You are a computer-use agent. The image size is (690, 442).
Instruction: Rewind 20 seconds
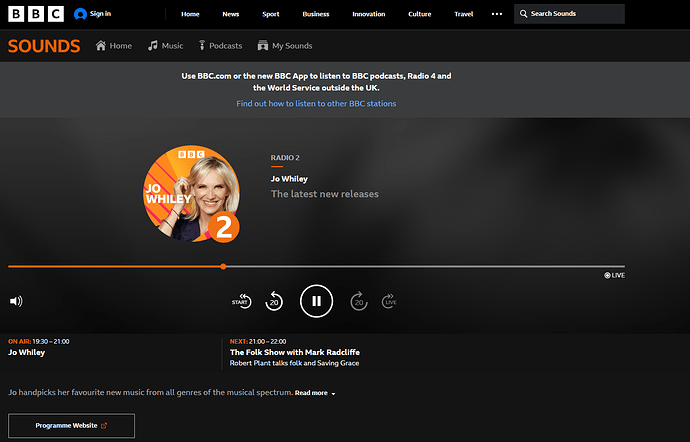point(274,302)
